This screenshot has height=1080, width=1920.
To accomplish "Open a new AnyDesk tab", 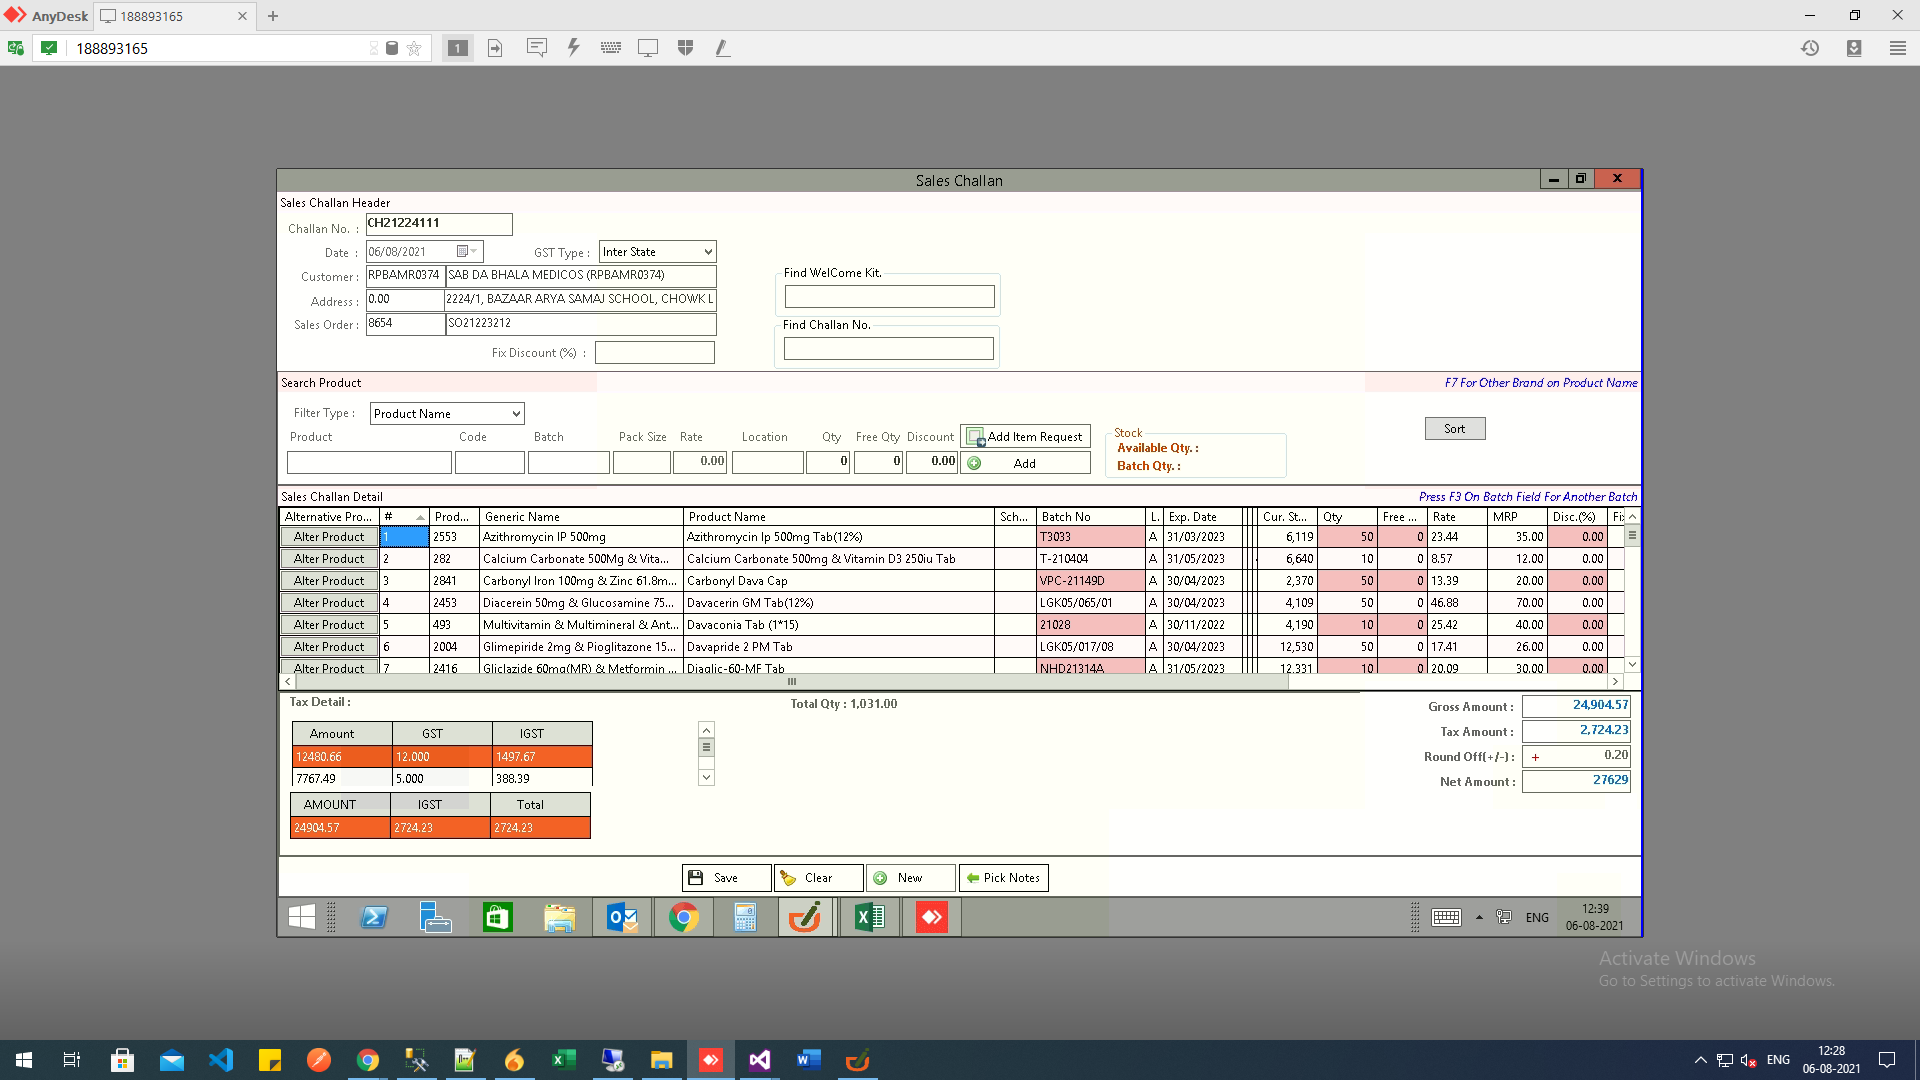I will tap(273, 16).
